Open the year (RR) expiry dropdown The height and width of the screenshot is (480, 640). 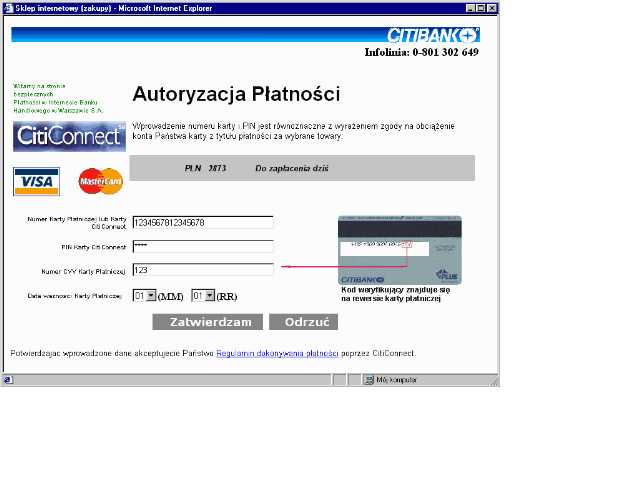[x=203, y=296]
